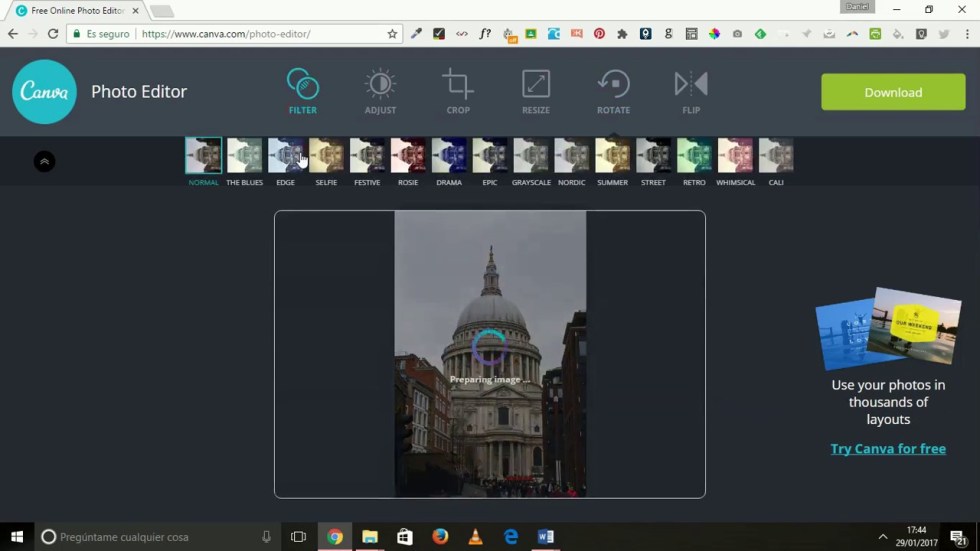This screenshot has width=980, height=551.
Task: Apply The Blues filter
Action: [x=244, y=156]
